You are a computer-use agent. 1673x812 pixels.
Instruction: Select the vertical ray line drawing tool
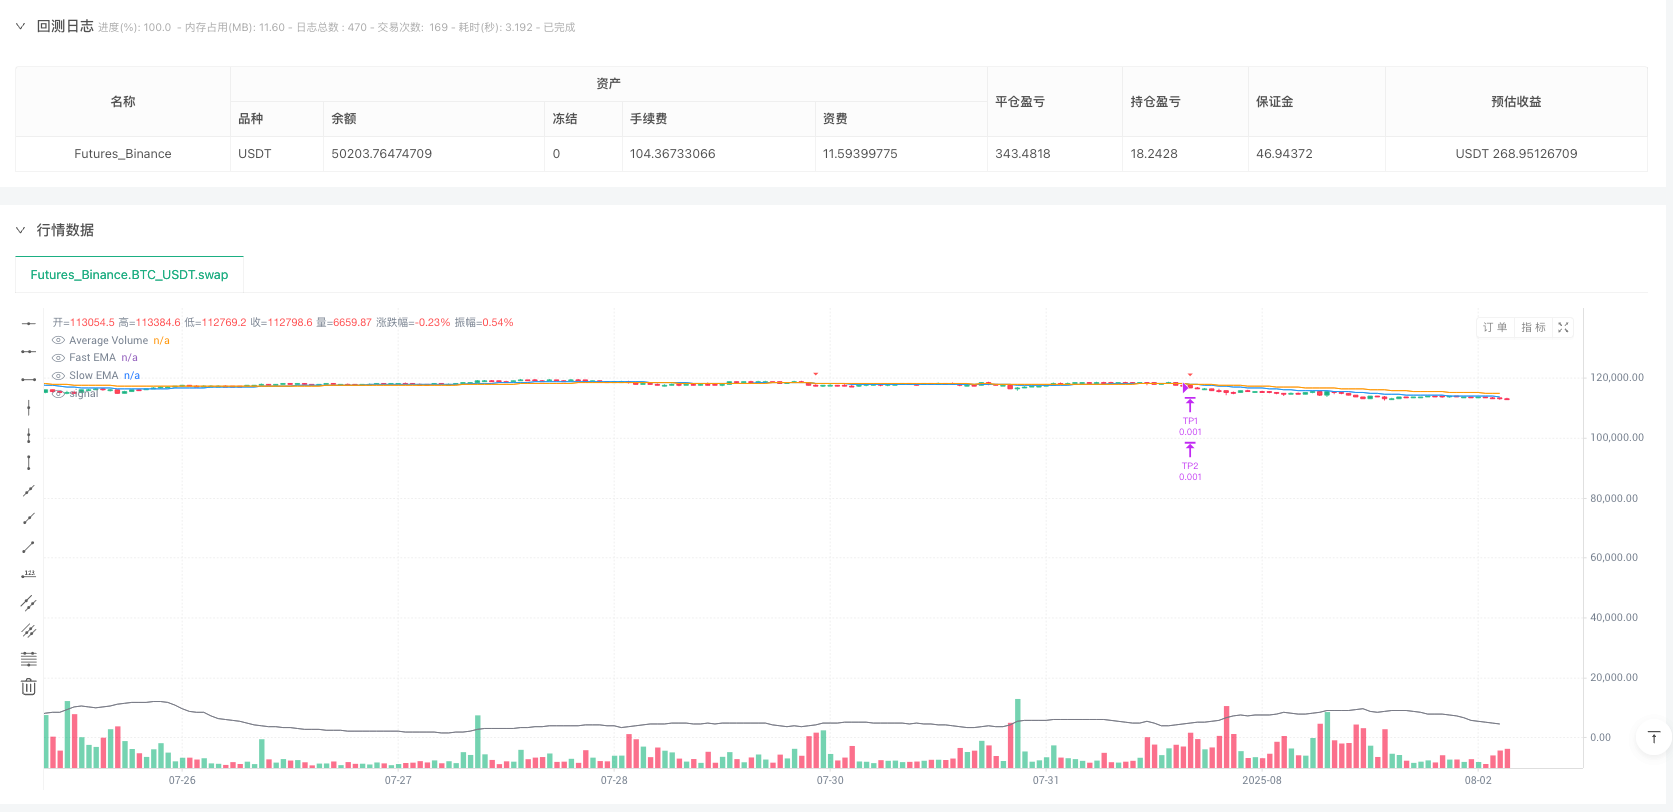tap(28, 435)
